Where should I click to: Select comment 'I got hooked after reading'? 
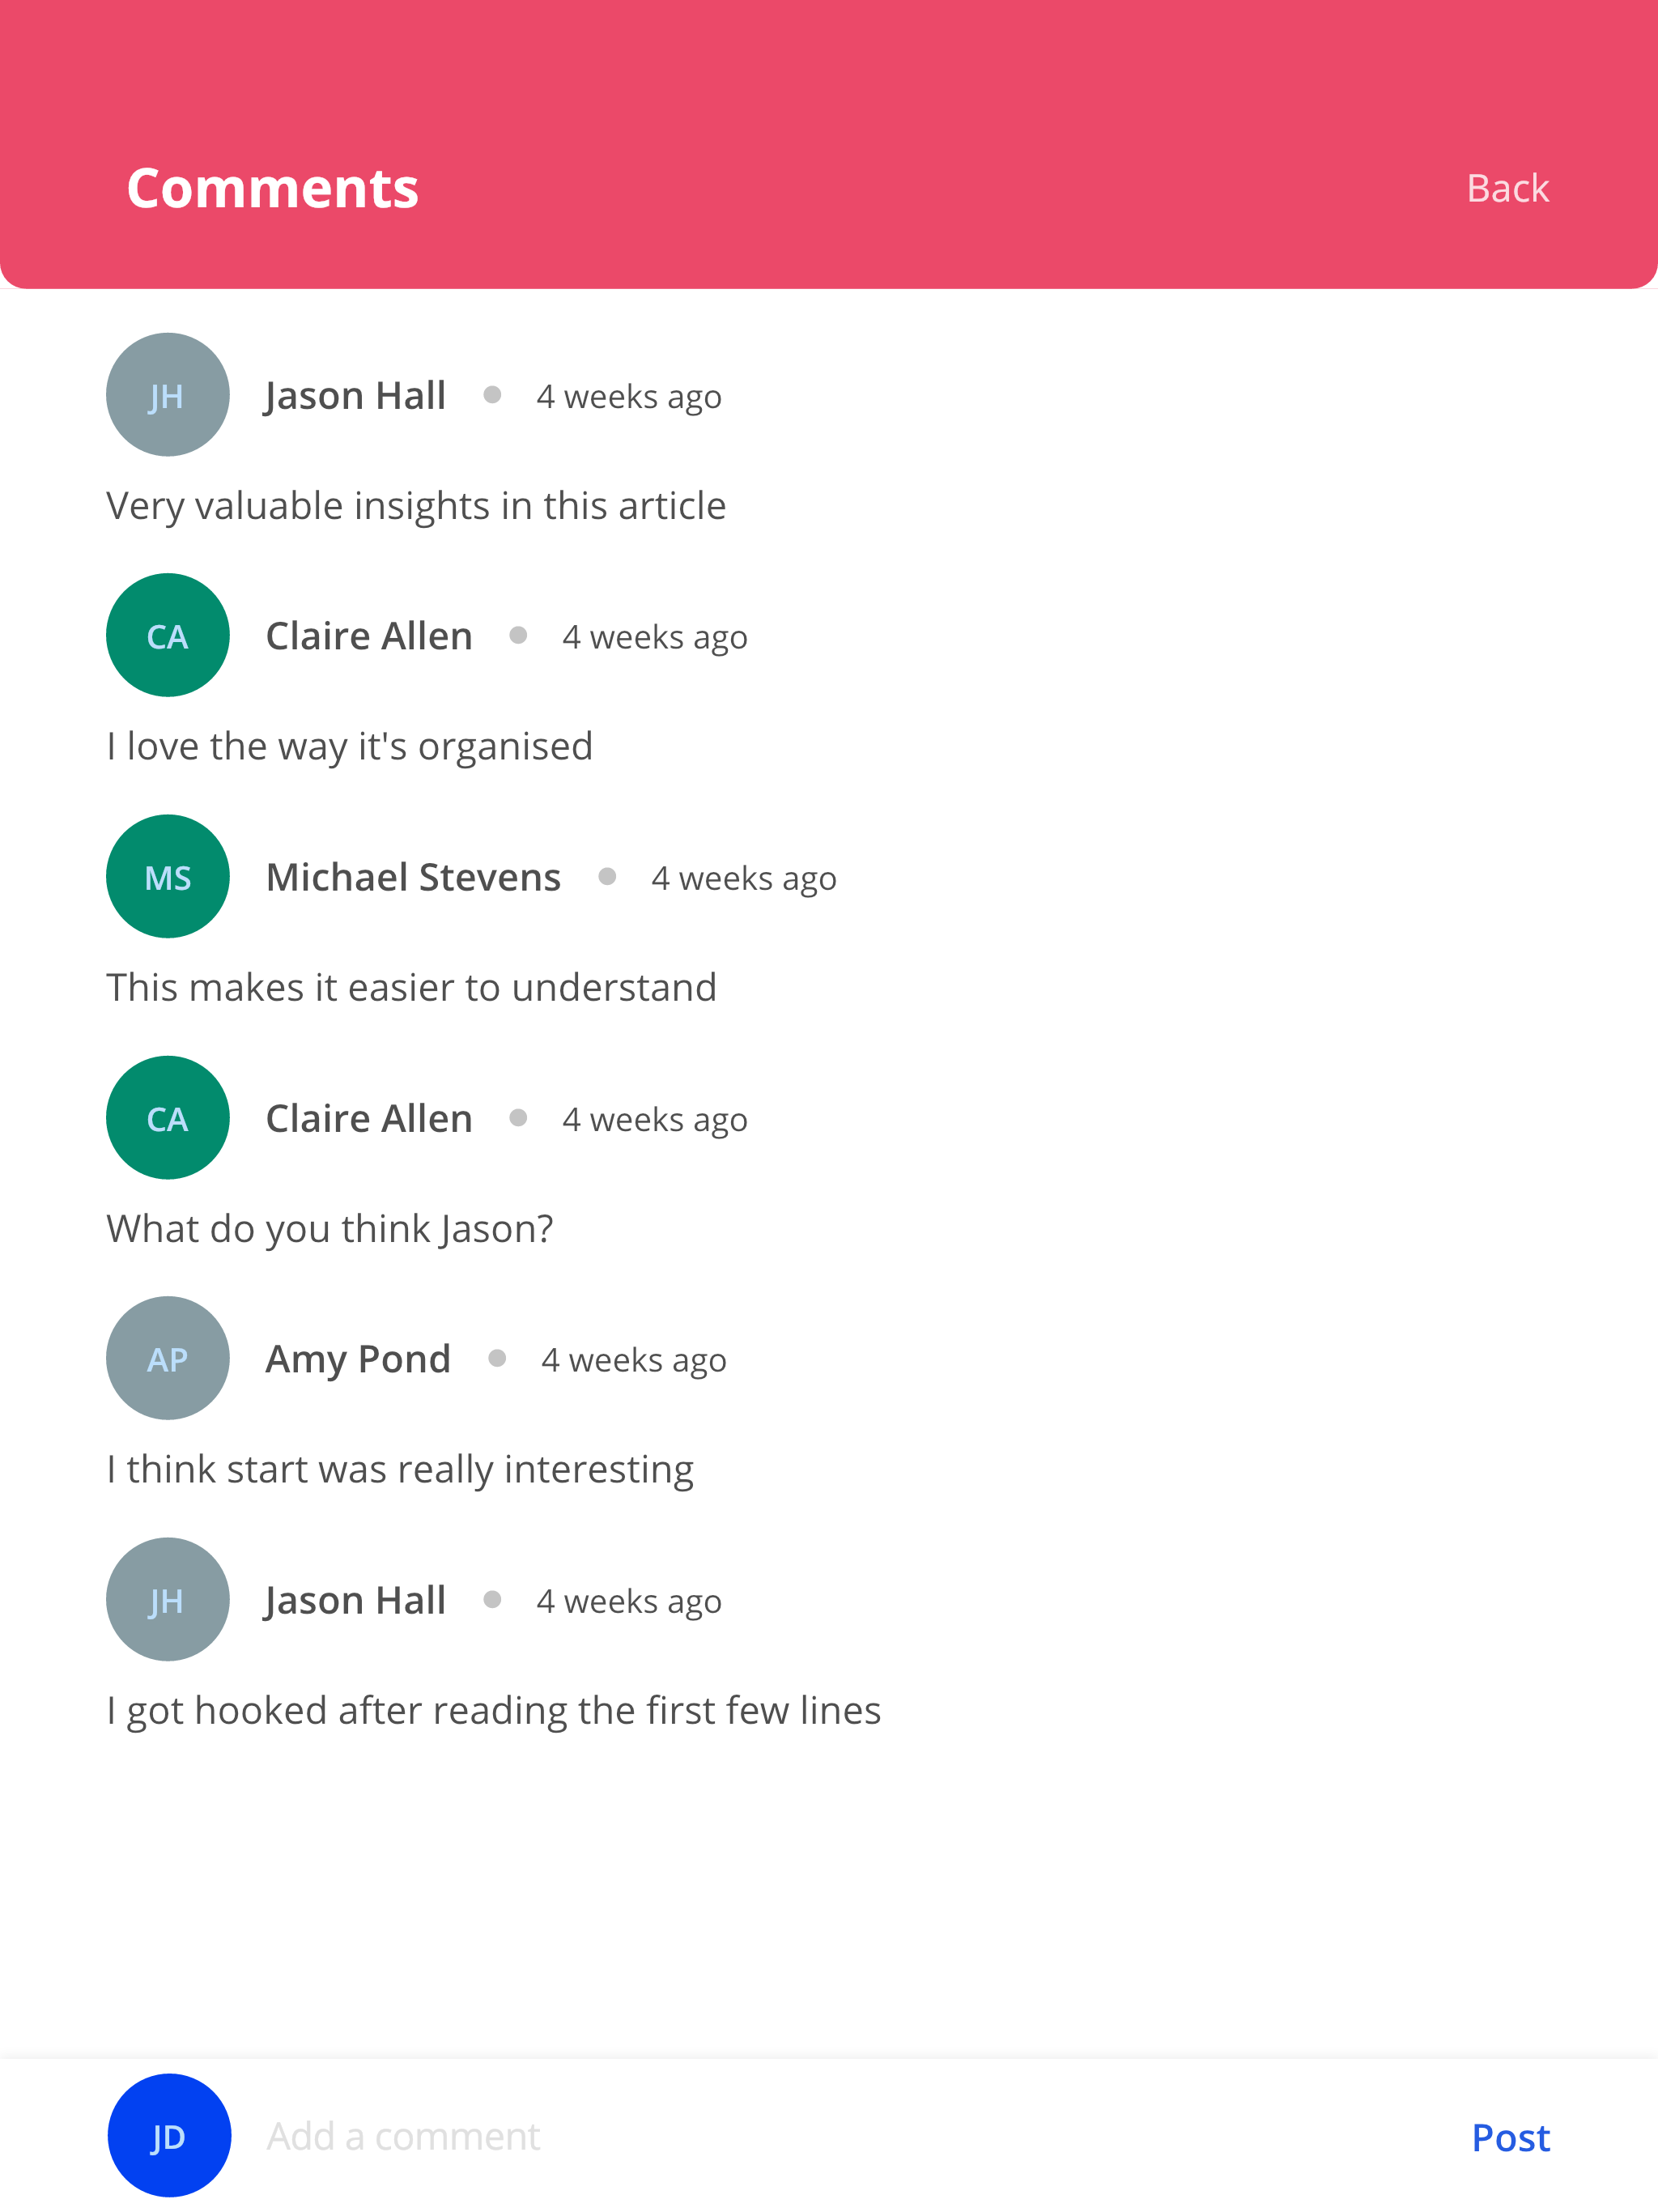493,1711
